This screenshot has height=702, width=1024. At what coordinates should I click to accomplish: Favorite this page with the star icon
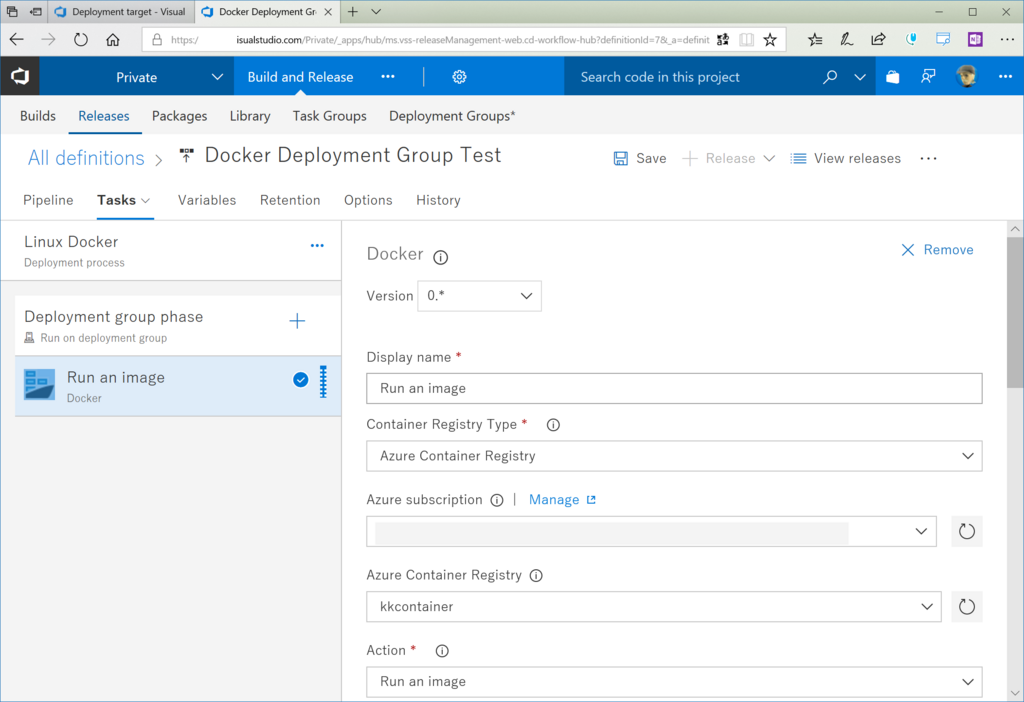tap(770, 40)
